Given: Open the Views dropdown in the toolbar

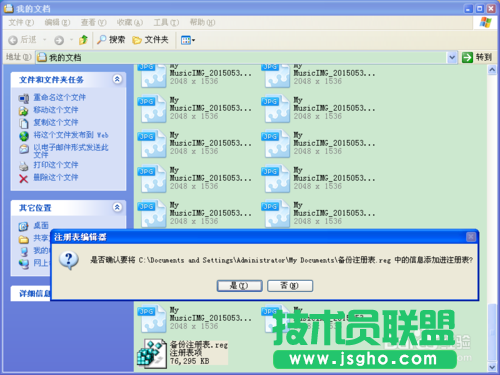Looking at the screenshot, I should click(188, 40).
